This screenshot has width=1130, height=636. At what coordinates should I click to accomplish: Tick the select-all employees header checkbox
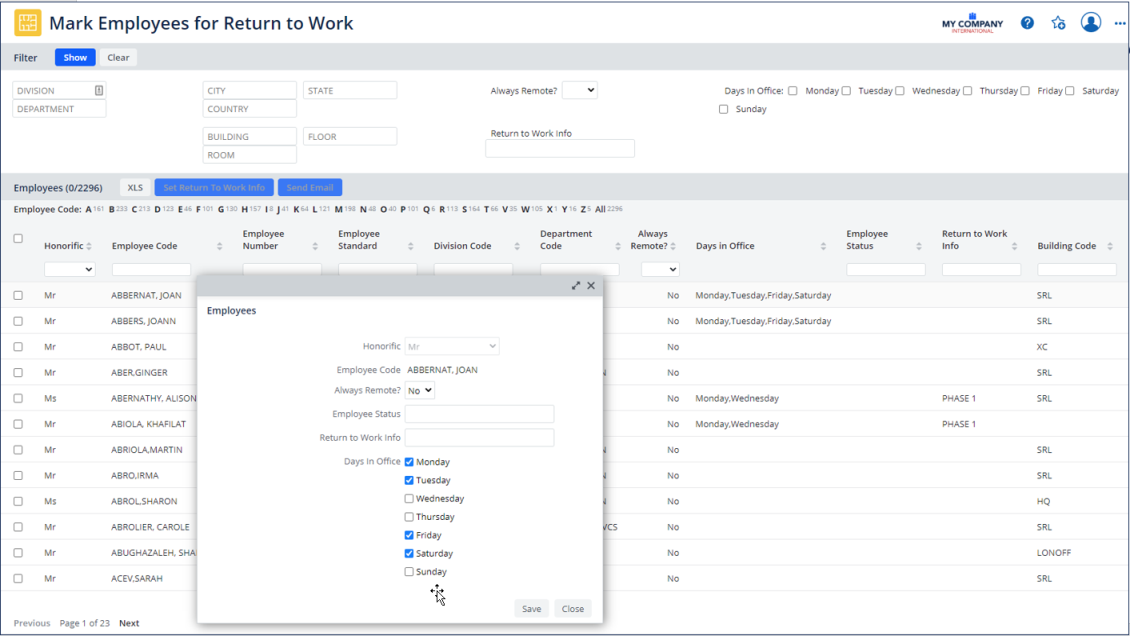[18, 238]
